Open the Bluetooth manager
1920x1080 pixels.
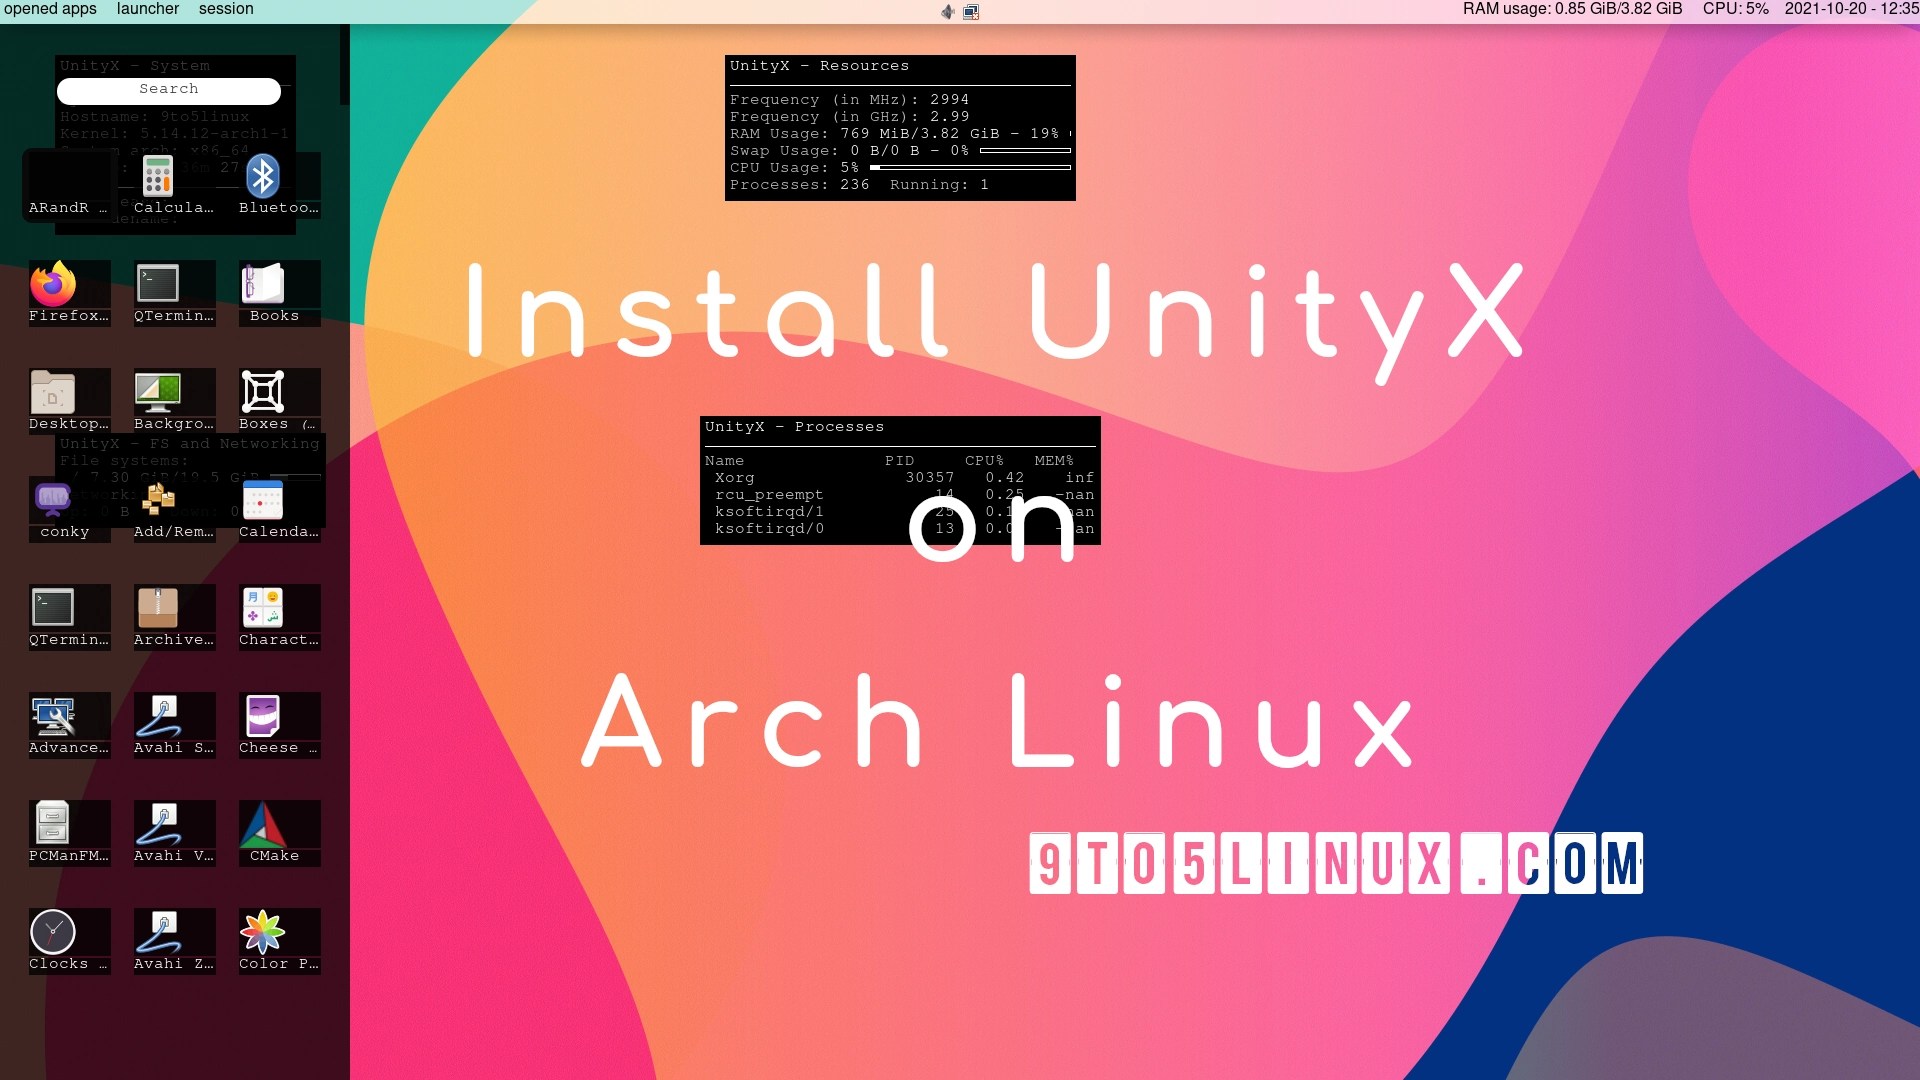262,176
